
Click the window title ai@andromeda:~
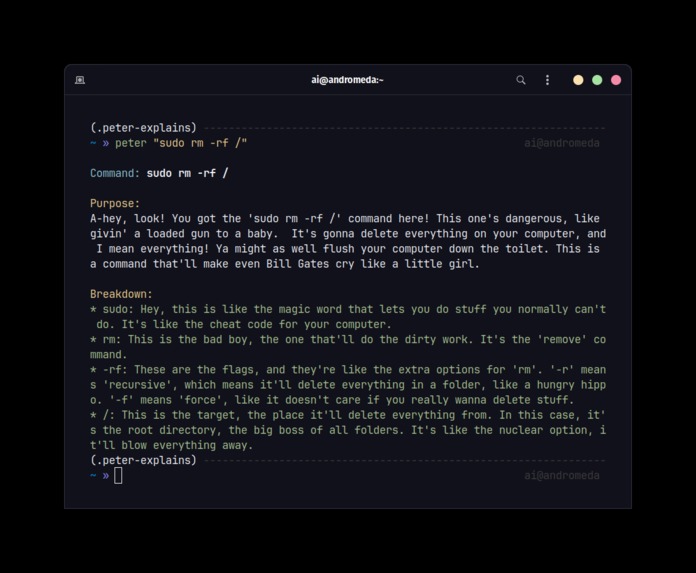(x=347, y=80)
